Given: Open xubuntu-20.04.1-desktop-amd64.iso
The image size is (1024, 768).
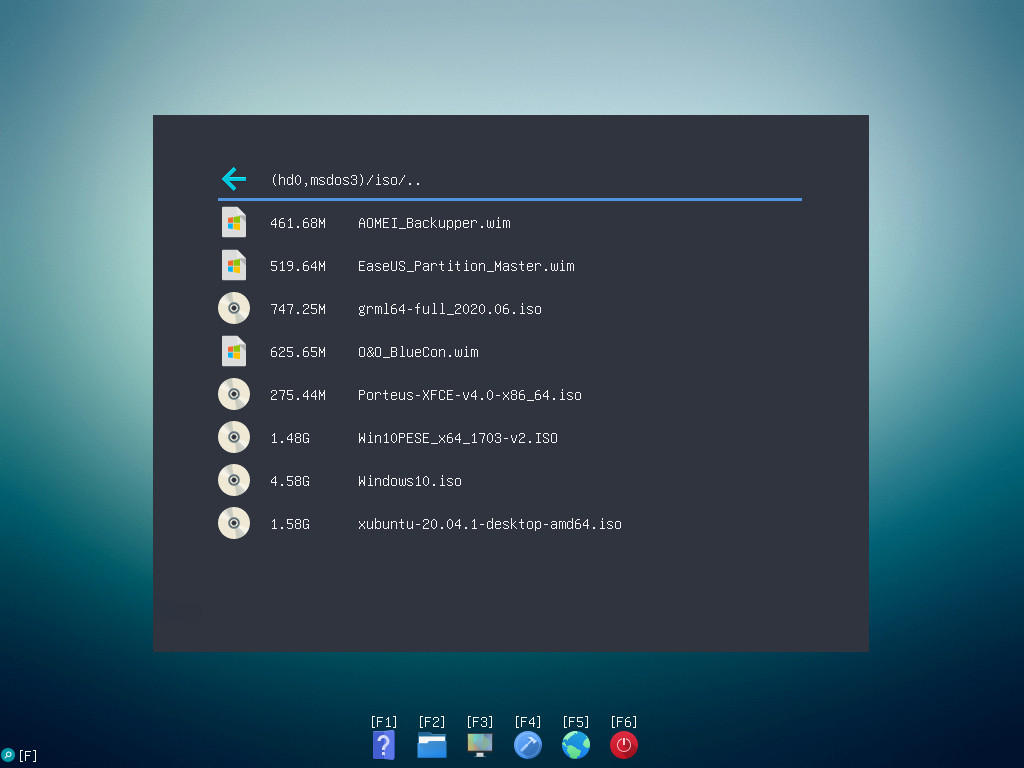Looking at the screenshot, I should (489, 524).
